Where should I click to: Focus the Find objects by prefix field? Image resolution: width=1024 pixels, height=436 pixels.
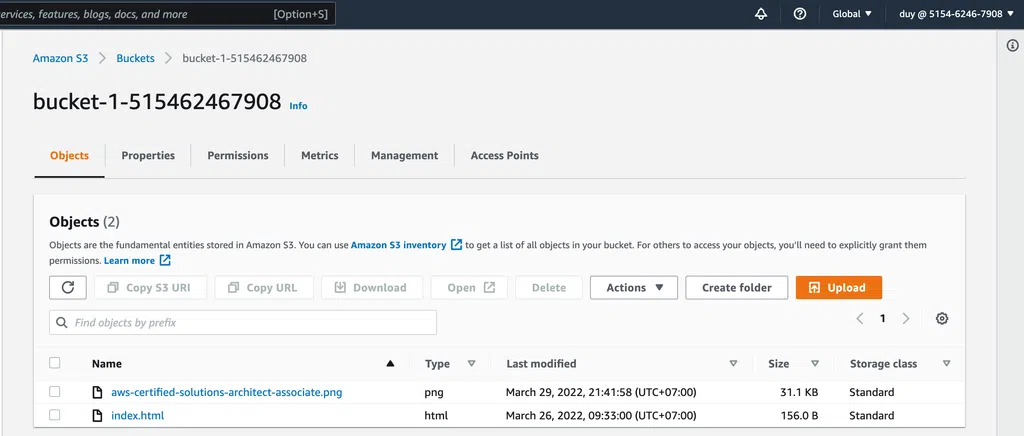point(243,322)
